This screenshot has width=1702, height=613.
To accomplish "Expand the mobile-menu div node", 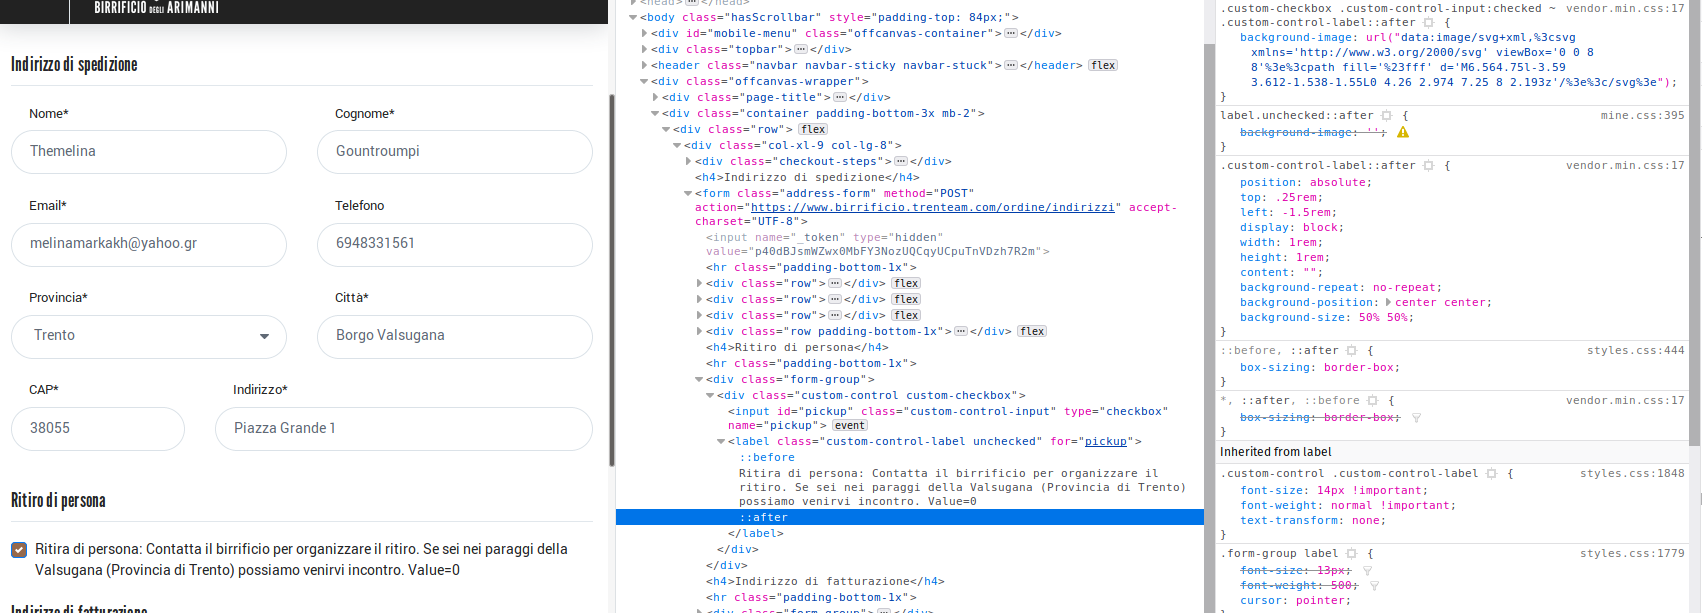I will pyautogui.click(x=644, y=33).
